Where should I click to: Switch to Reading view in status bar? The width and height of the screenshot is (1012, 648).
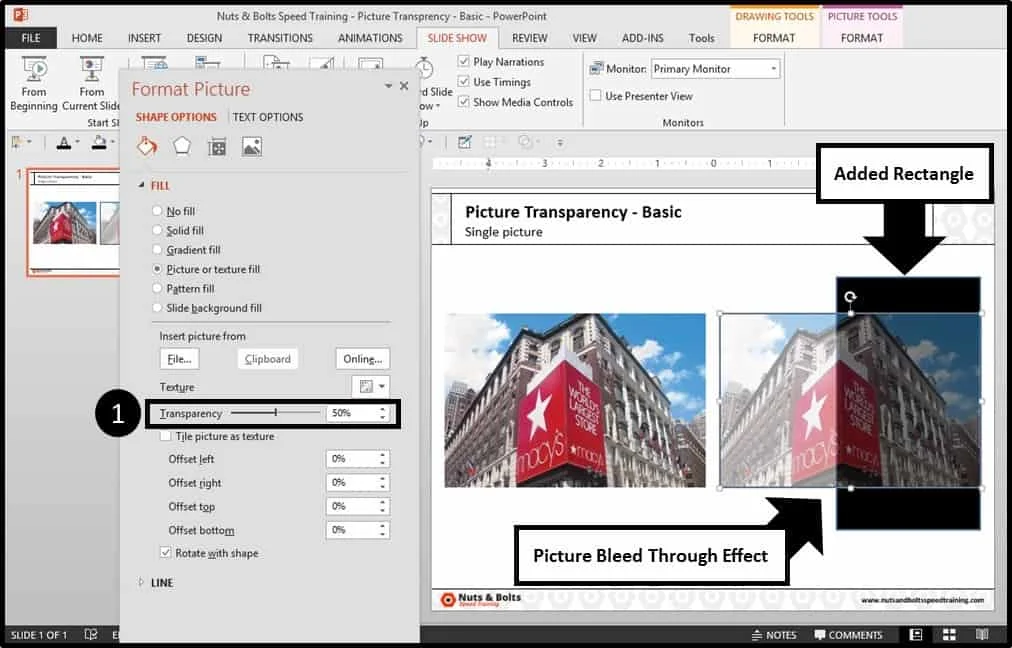(982, 635)
